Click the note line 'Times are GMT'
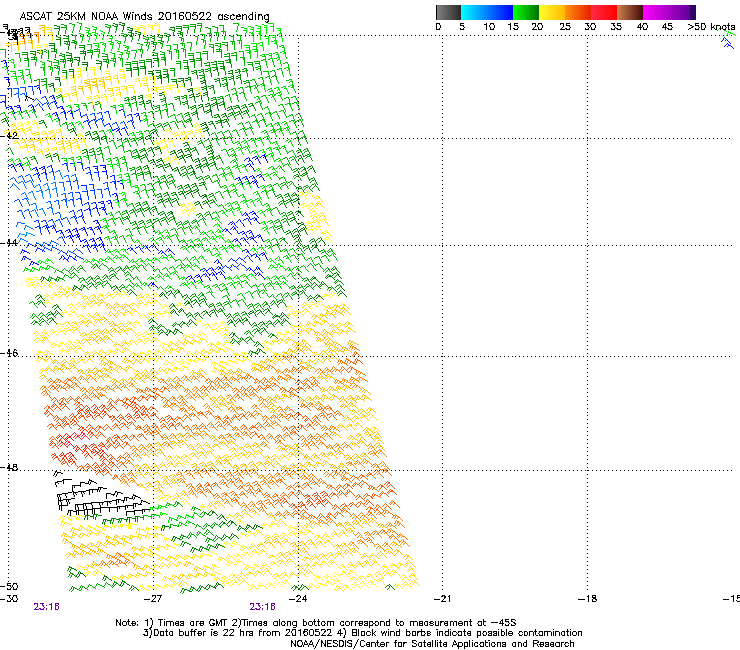This screenshot has width=740, height=650. 193,623
